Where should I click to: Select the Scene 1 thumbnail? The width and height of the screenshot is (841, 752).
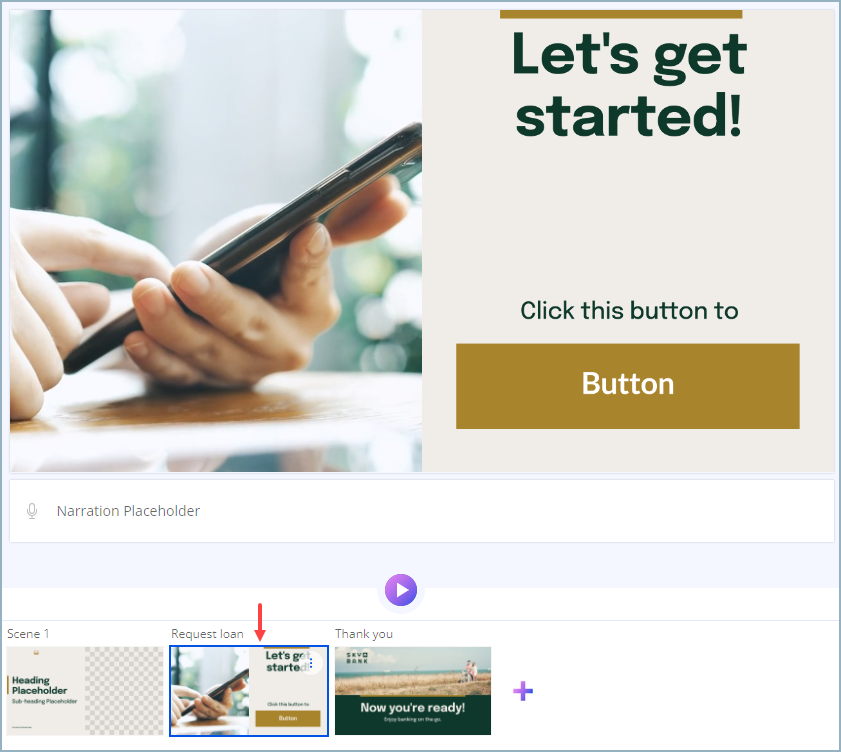click(85, 691)
